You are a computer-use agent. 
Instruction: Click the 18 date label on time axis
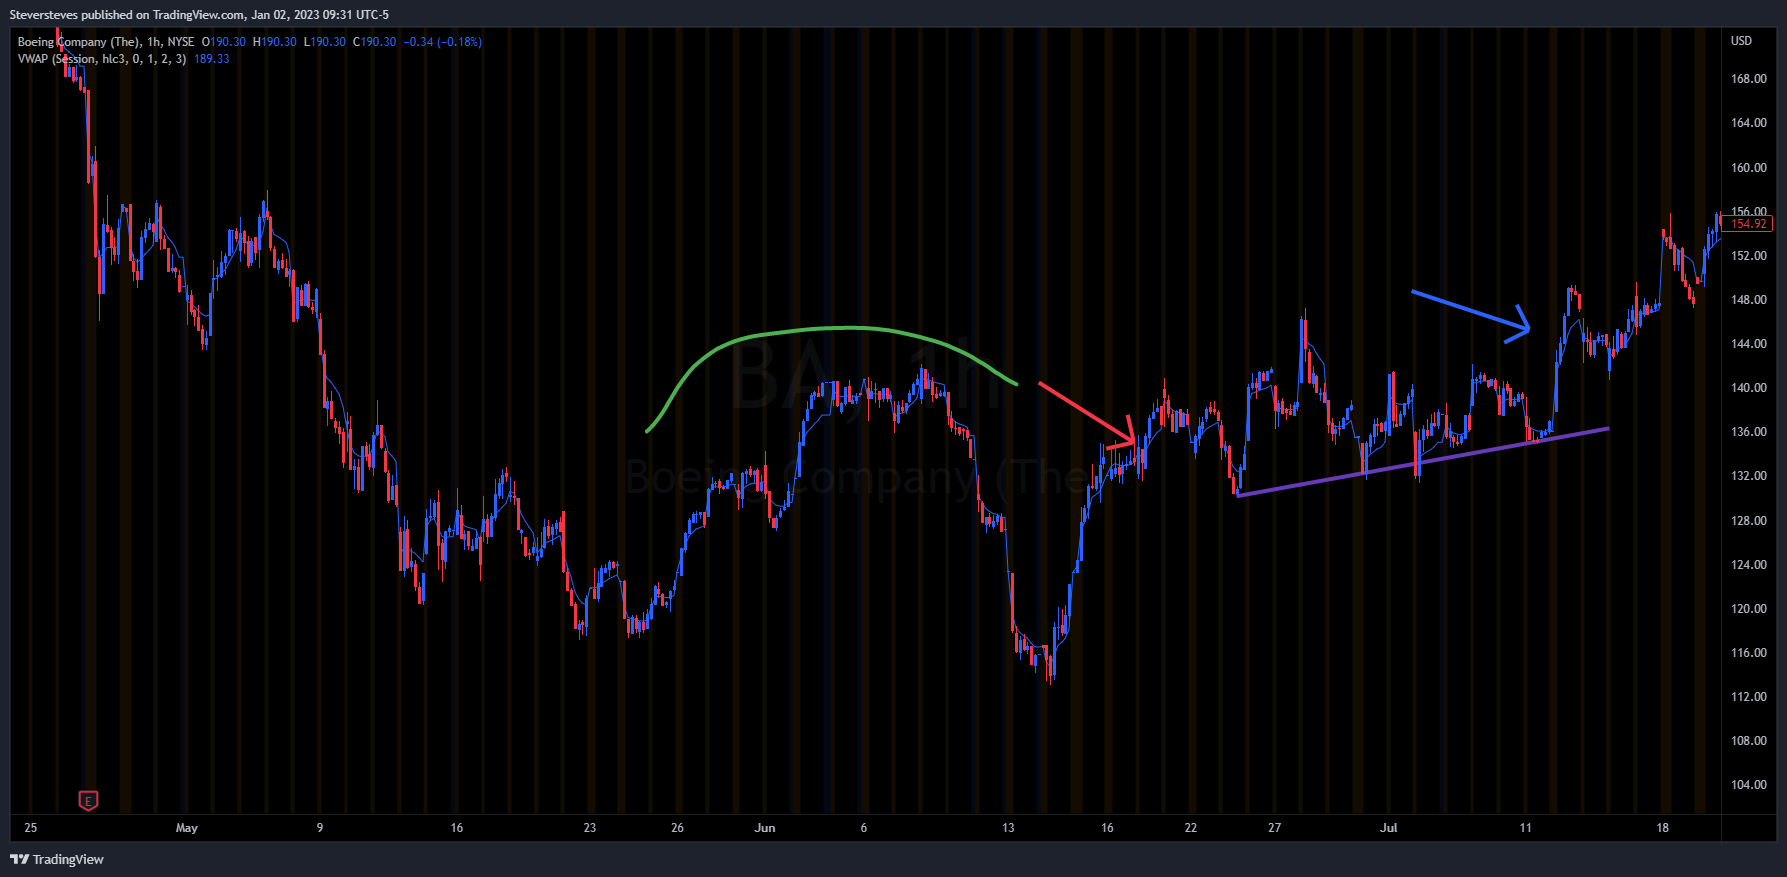coord(1663,828)
